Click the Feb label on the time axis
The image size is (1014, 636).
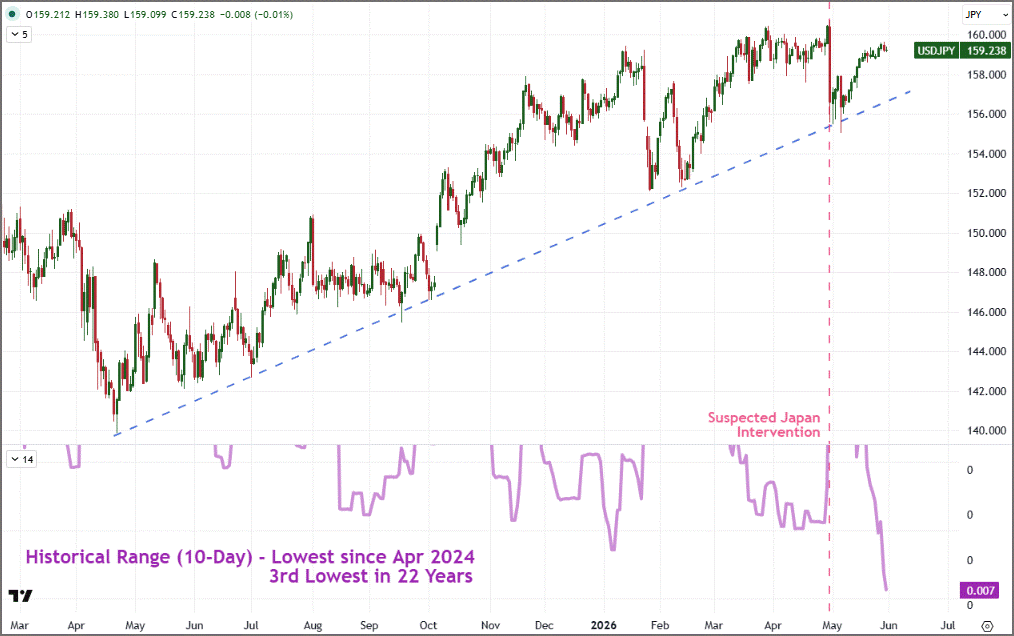(660, 626)
